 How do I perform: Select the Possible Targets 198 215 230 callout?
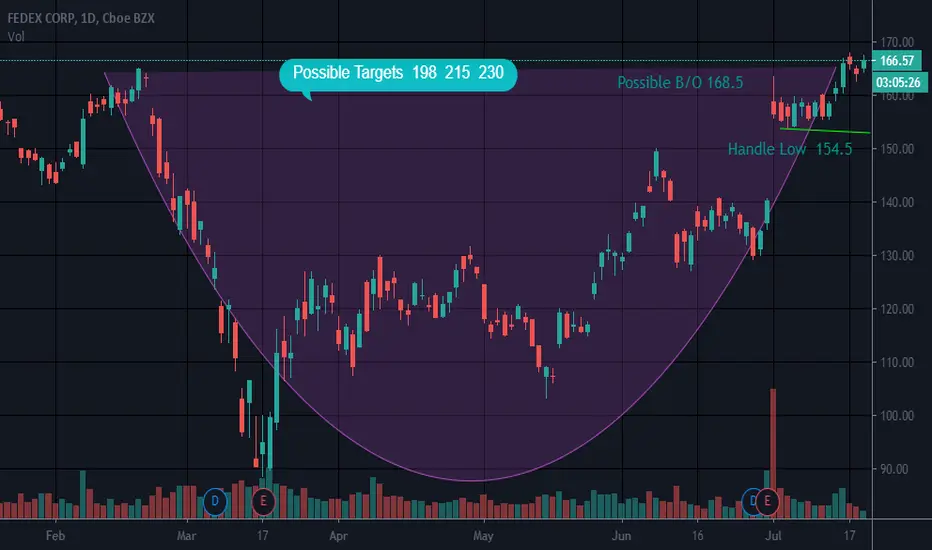coord(398,76)
